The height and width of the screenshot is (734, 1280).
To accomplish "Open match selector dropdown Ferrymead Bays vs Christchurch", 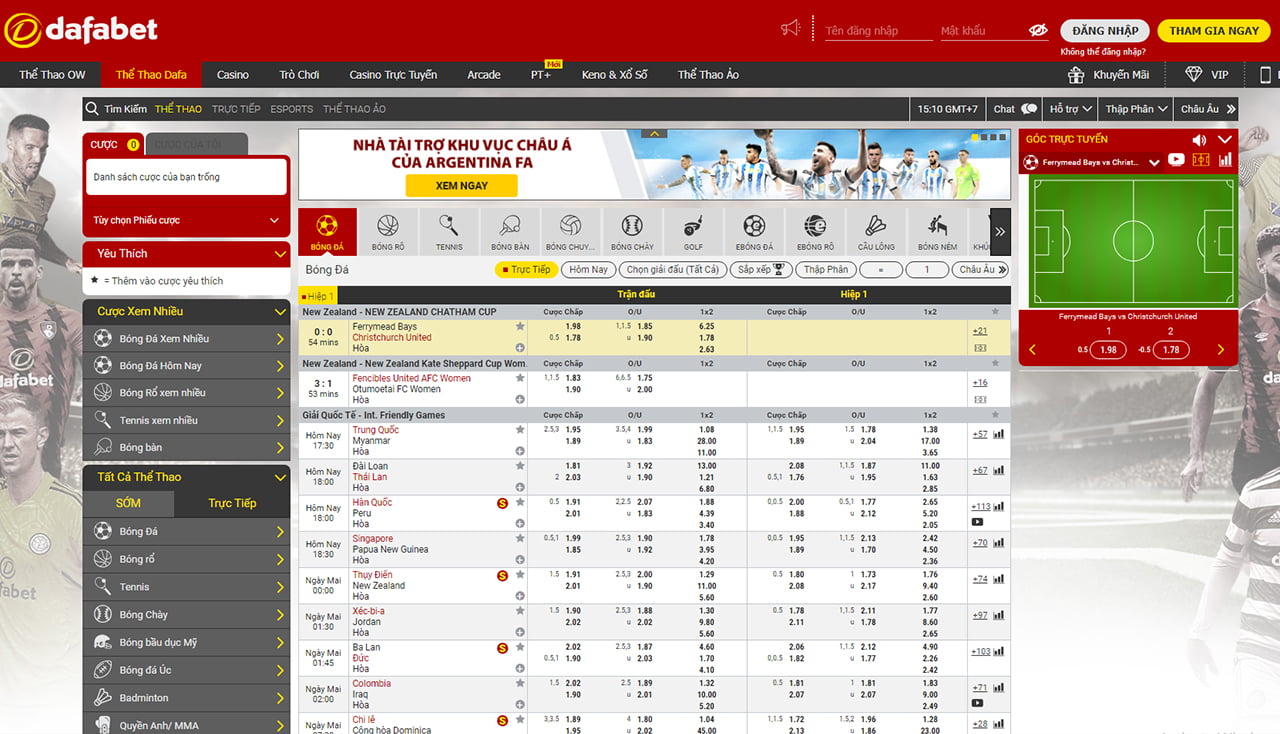I will pyautogui.click(x=1154, y=162).
